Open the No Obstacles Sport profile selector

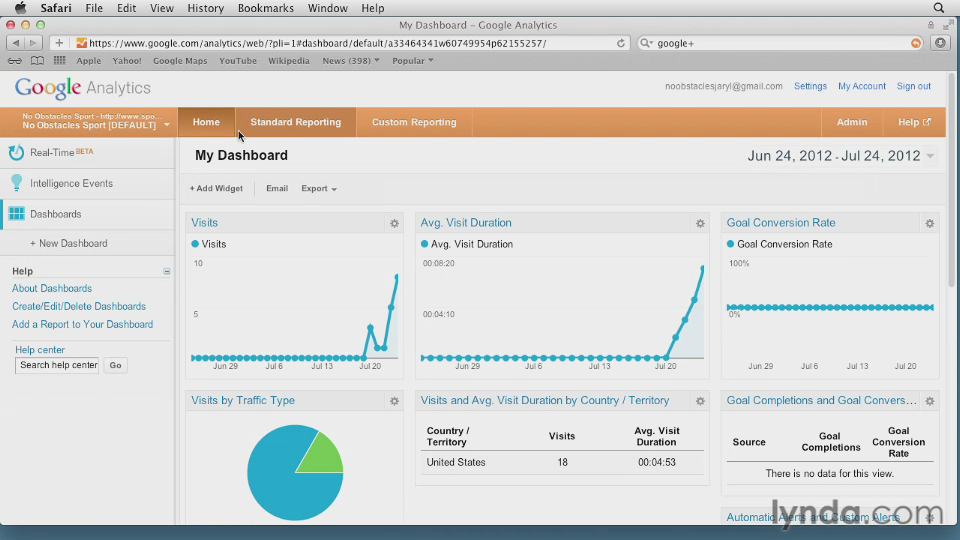[95, 122]
